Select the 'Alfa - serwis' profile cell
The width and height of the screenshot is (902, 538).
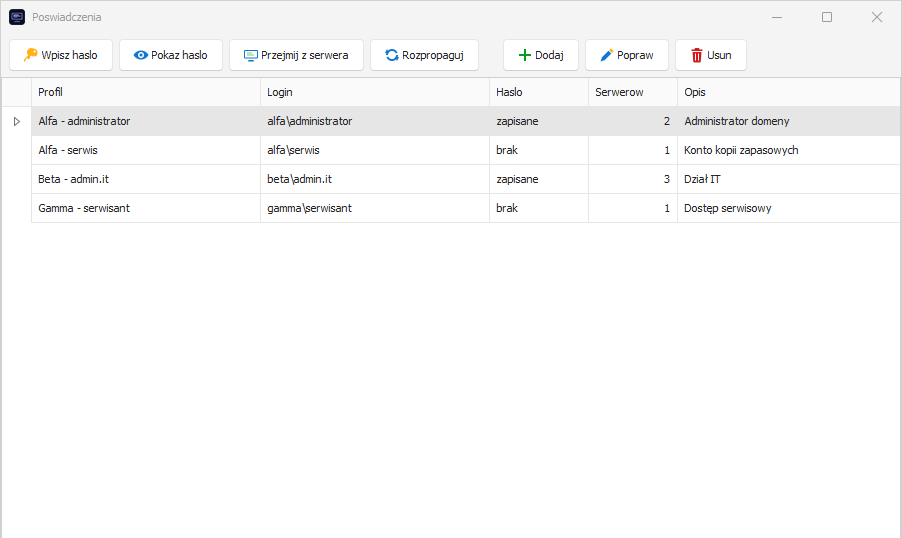coord(146,150)
